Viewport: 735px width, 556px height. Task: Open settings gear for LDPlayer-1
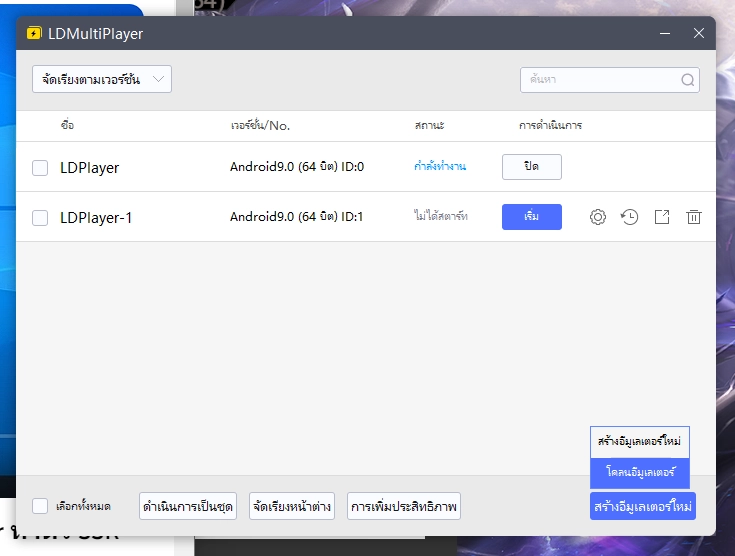click(598, 217)
